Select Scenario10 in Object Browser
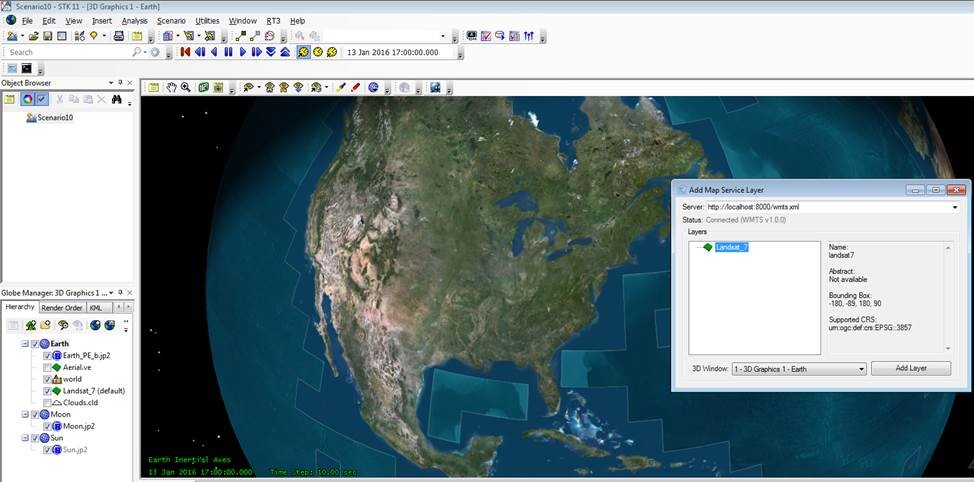 pos(55,117)
